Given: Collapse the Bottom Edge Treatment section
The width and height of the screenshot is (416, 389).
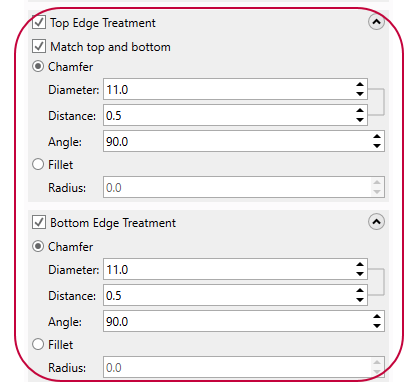Looking at the screenshot, I should pos(376,222).
